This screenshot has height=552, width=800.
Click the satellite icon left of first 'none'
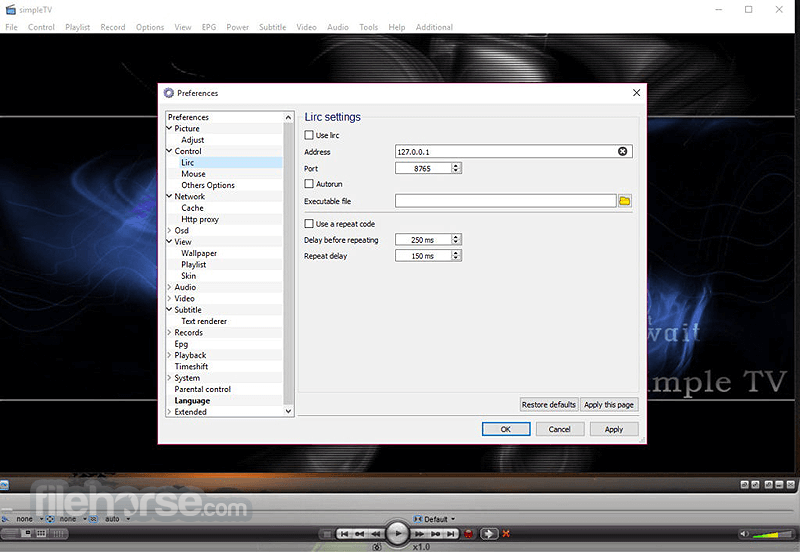pyautogui.click(x=5, y=519)
